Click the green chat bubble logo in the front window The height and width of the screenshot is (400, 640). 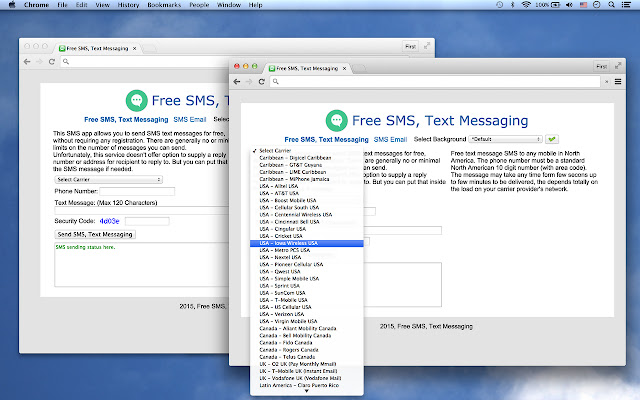(336, 120)
